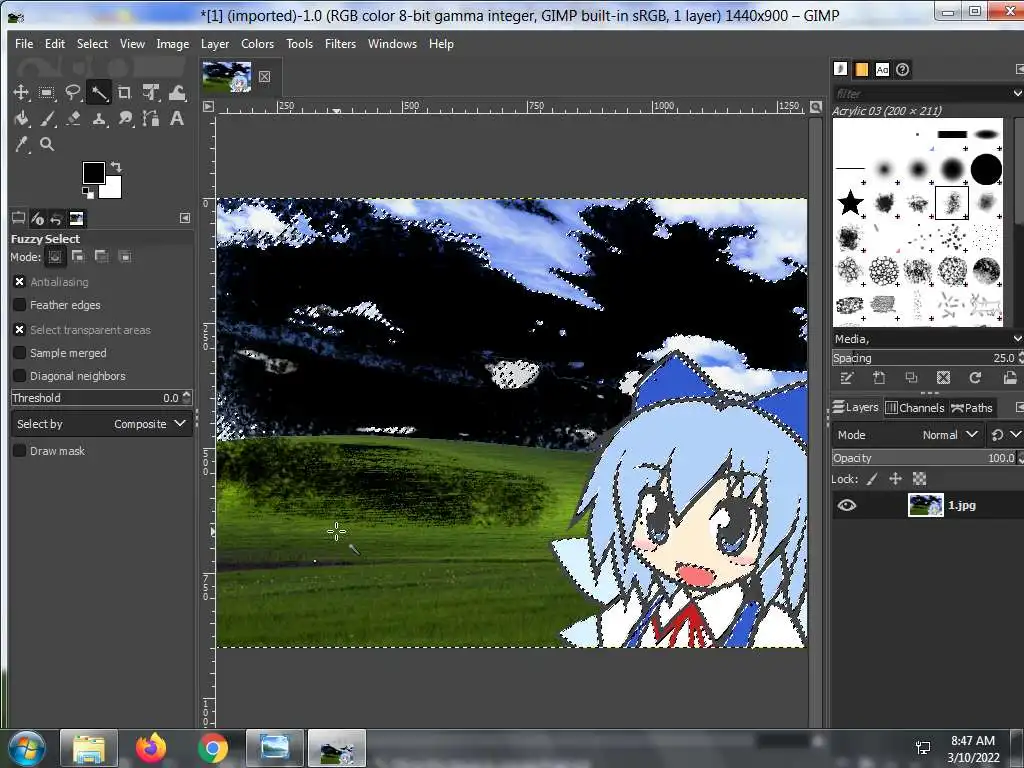Open brush as image

(1010, 377)
